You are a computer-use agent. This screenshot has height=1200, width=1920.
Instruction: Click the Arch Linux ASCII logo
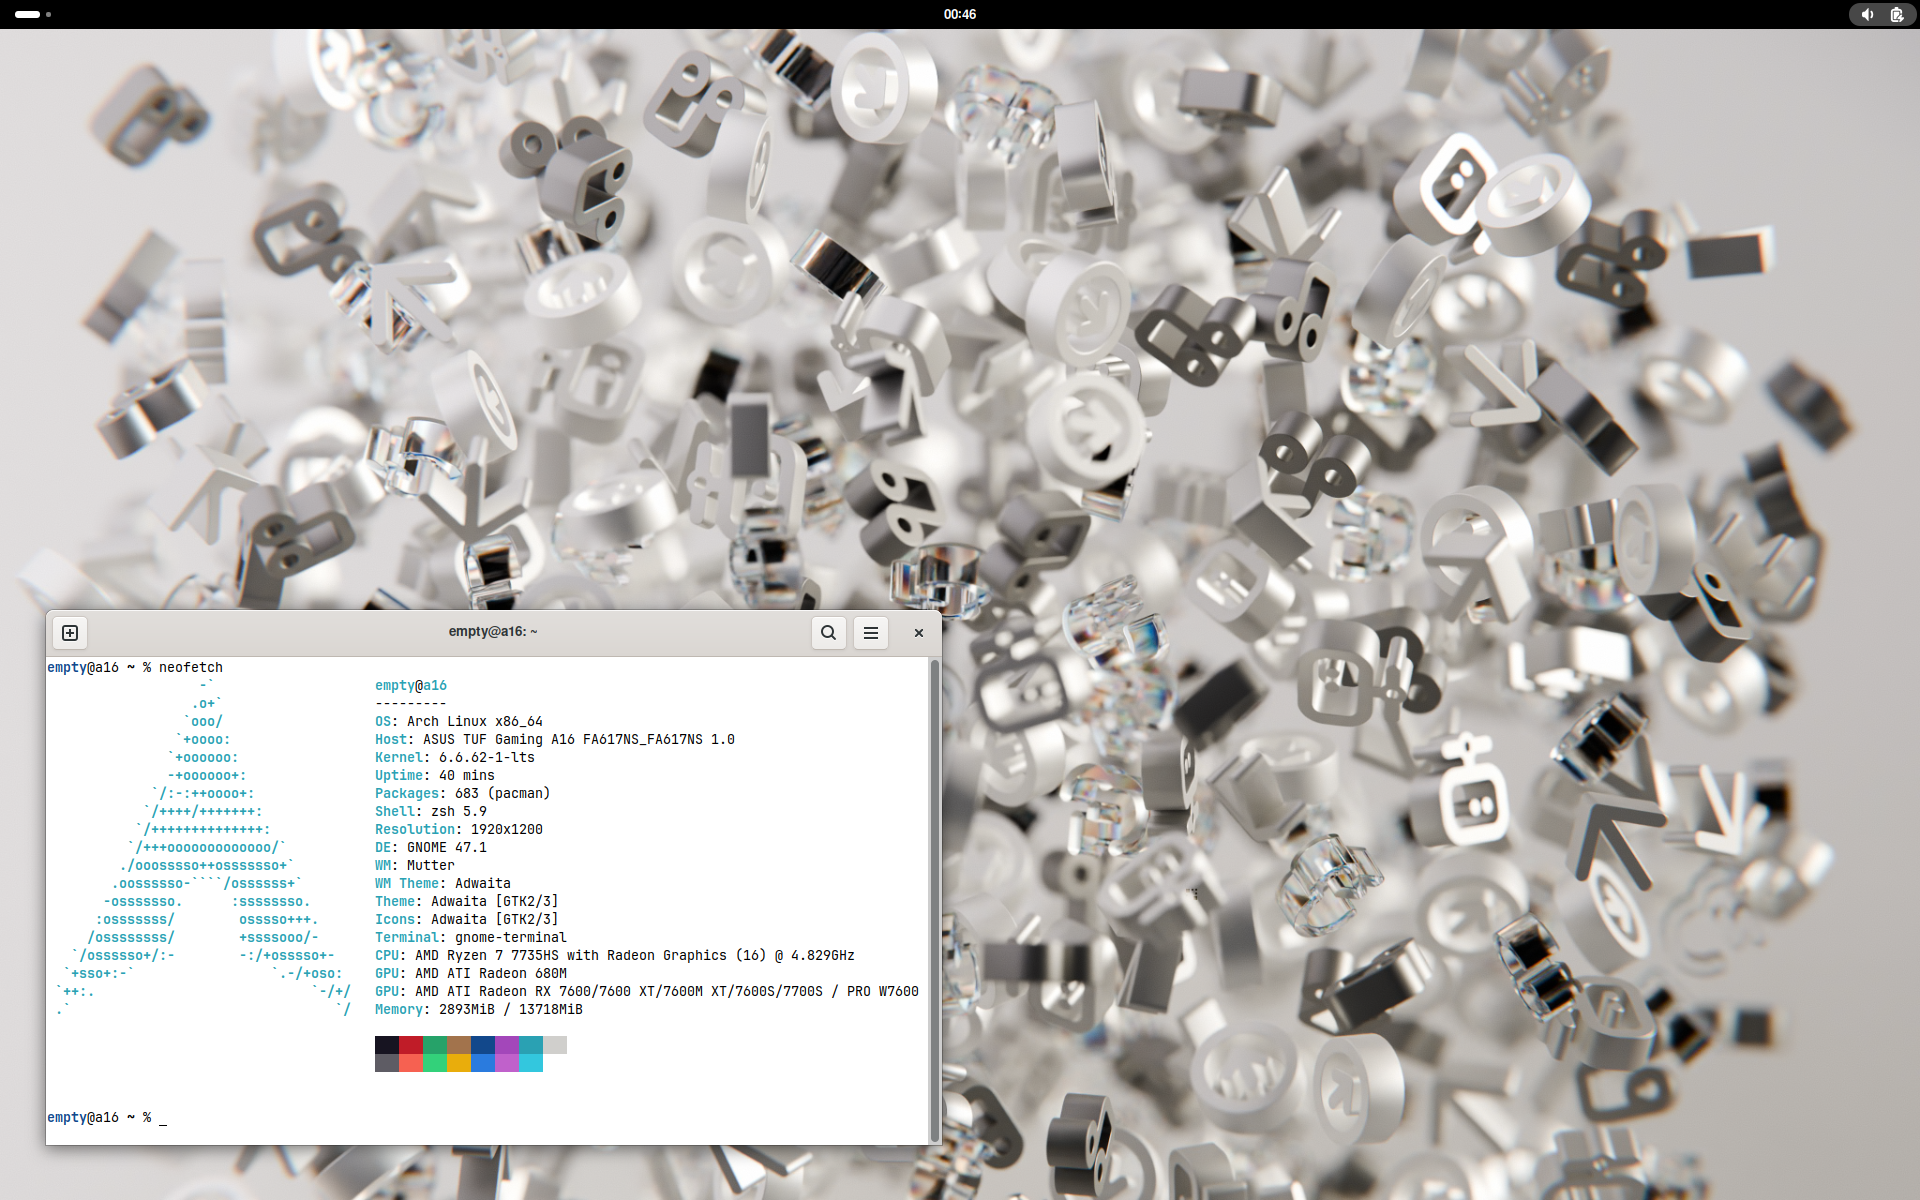pyautogui.click(x=204, y=847)
